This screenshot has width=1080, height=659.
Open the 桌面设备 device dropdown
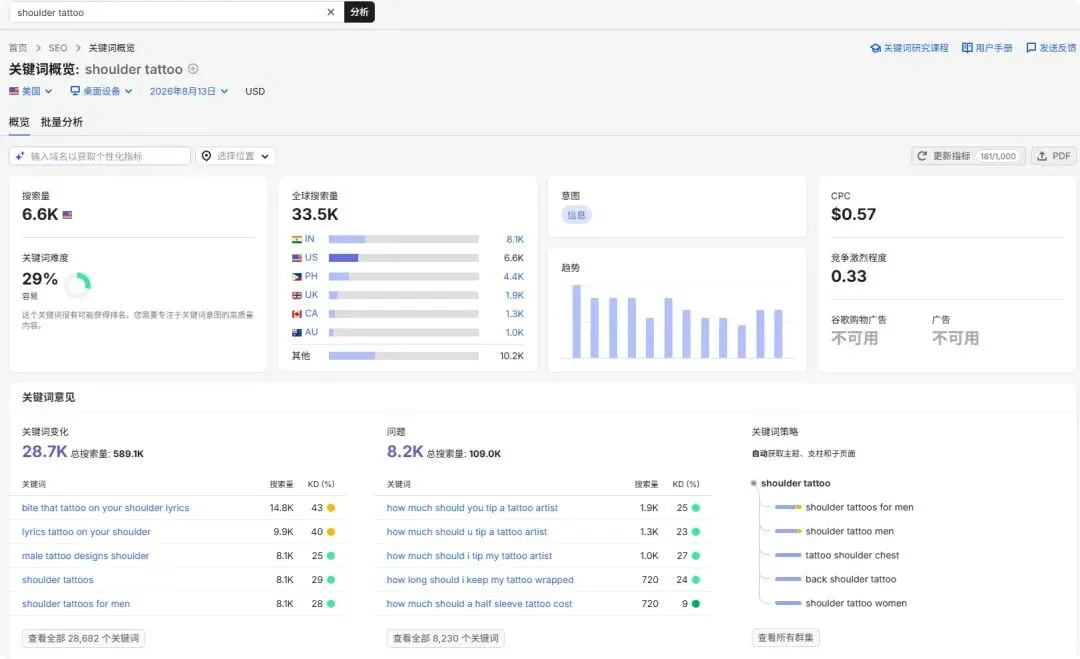pos(101,91)
